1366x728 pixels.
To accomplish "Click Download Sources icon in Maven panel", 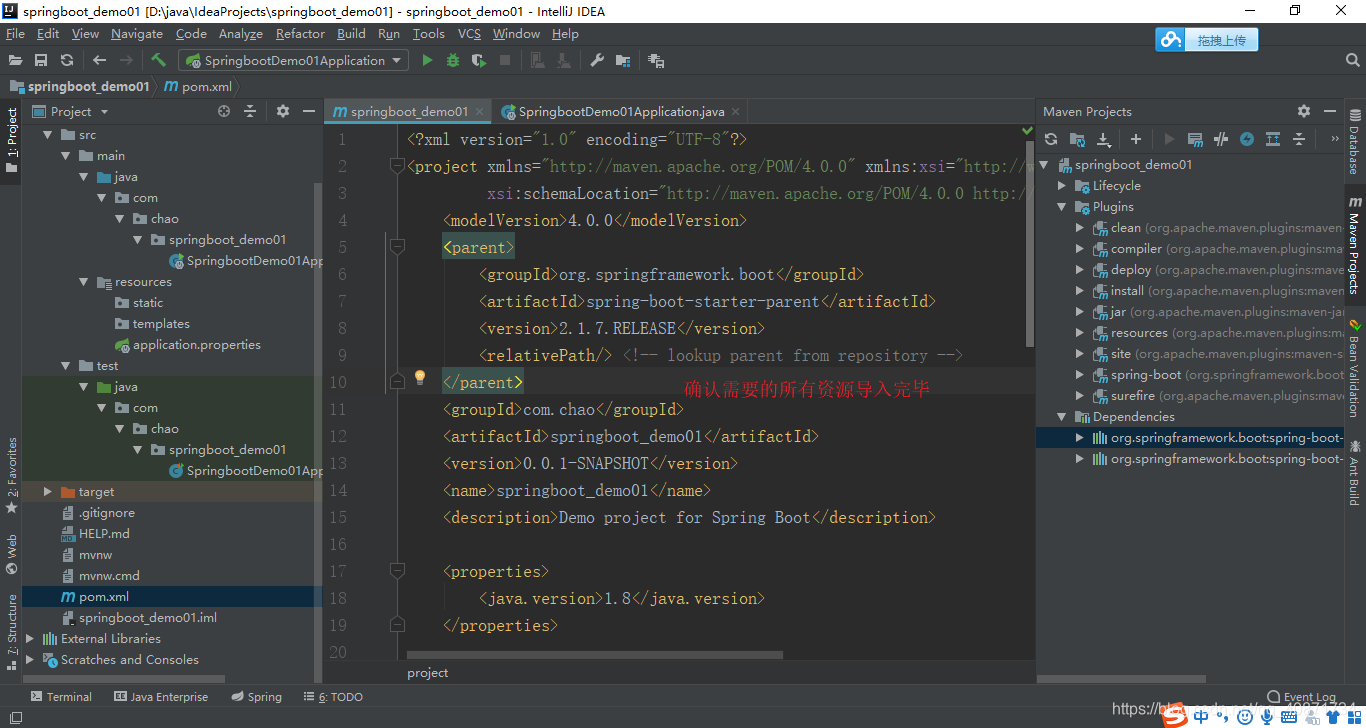I will (1103, 139).
